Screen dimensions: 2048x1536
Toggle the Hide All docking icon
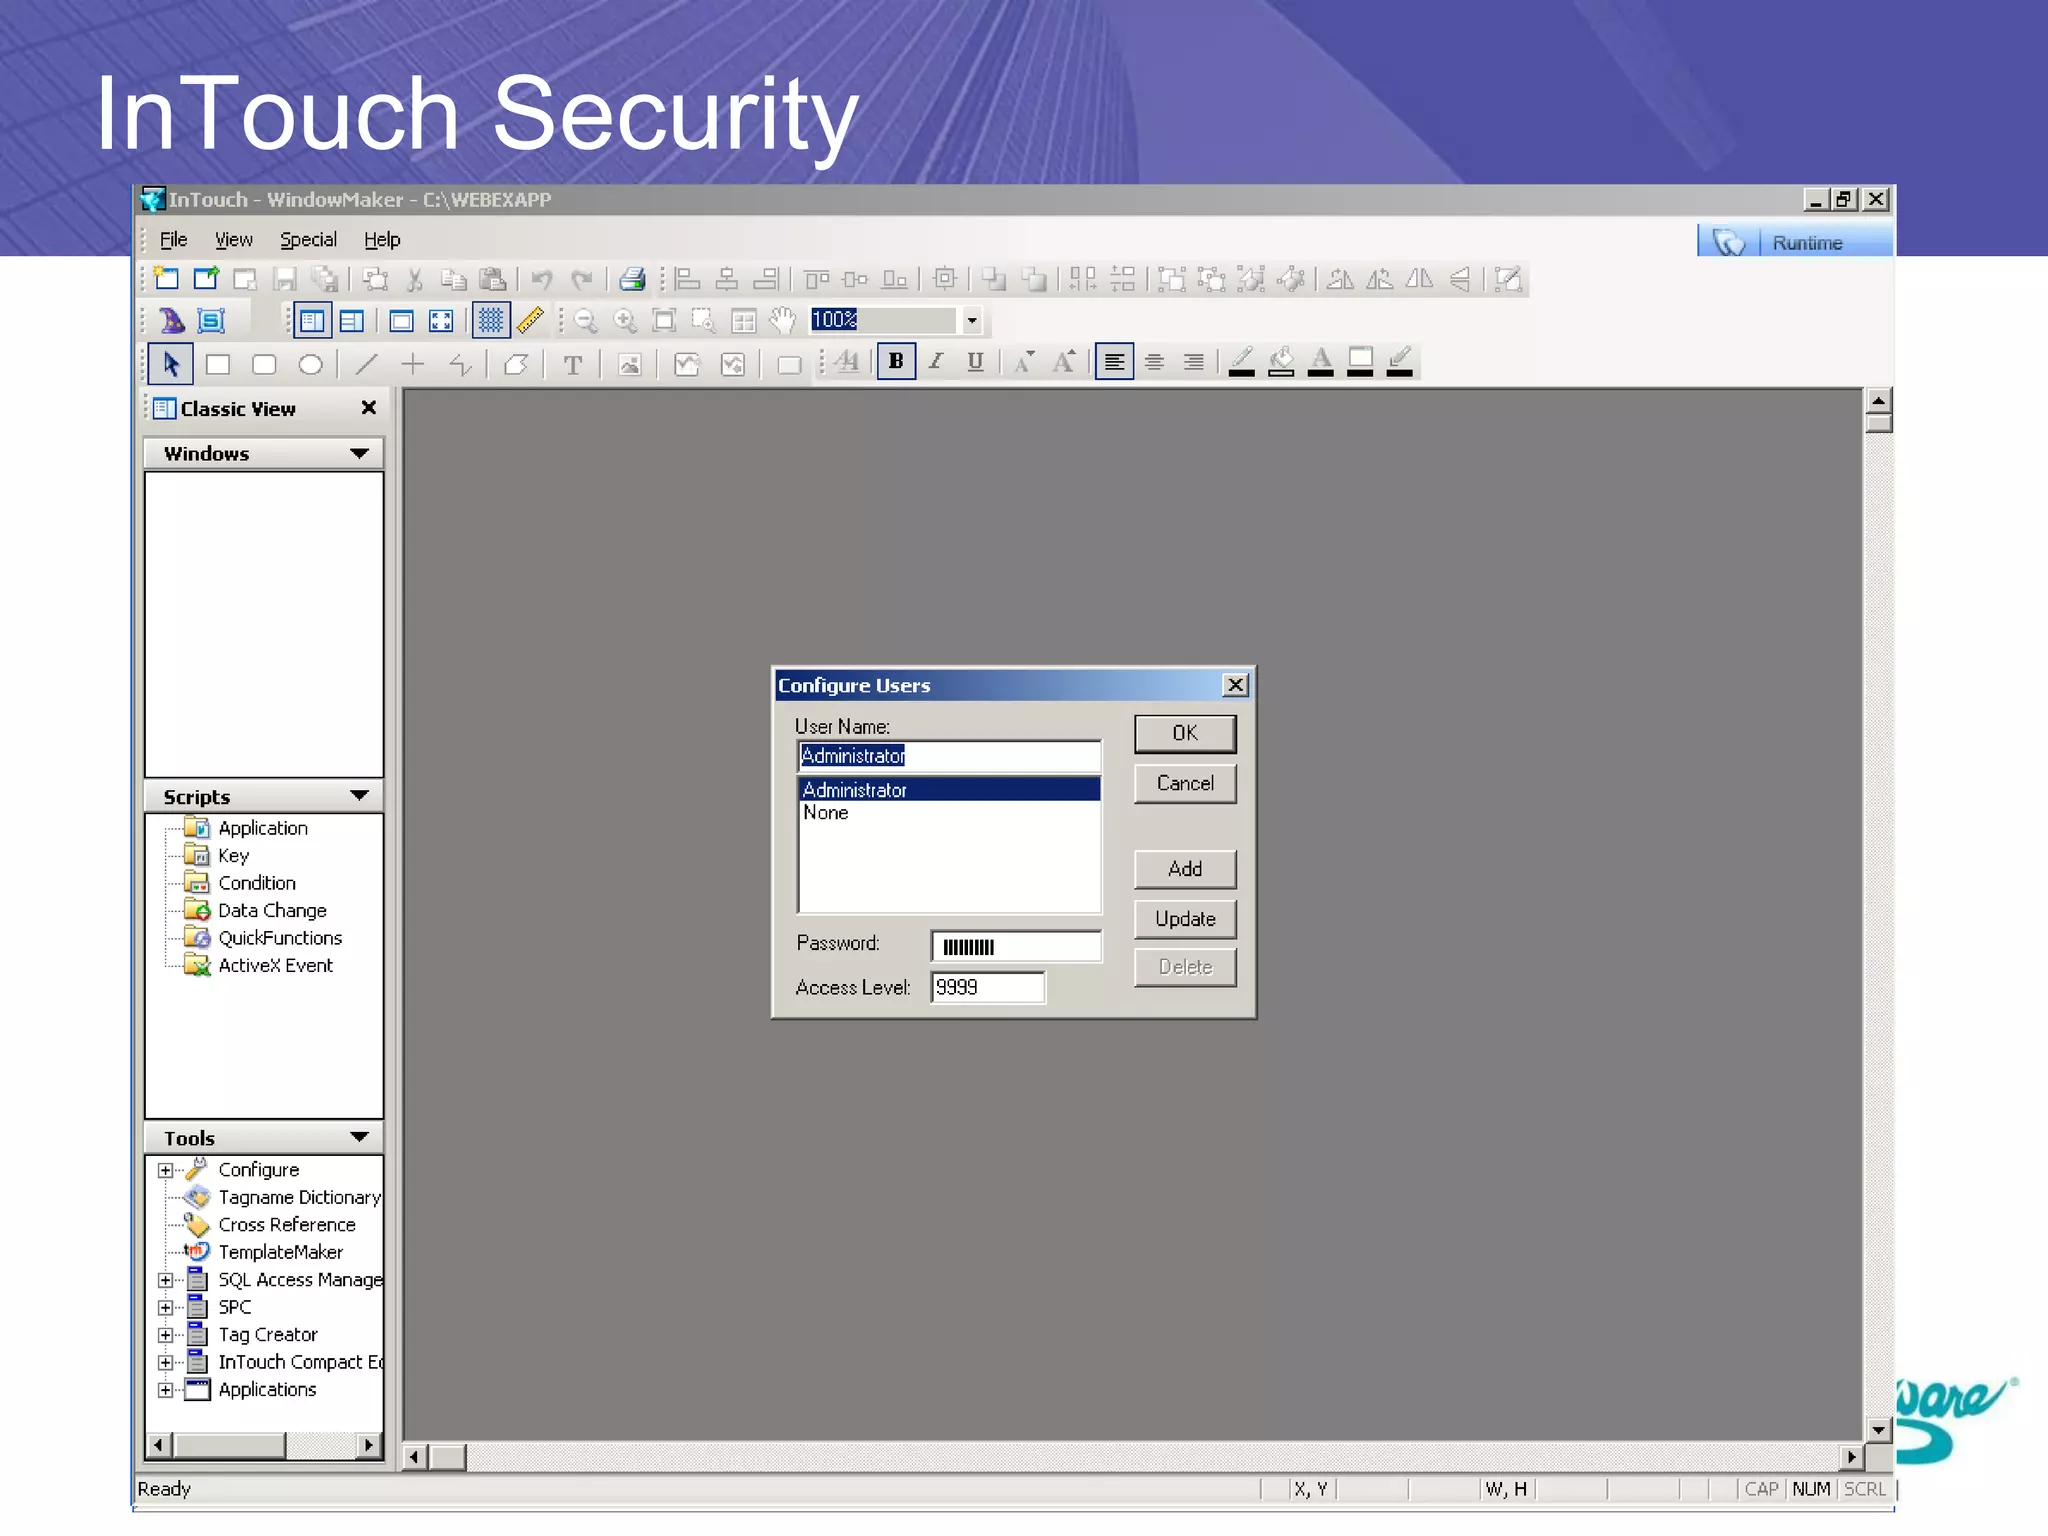[401, 321]
